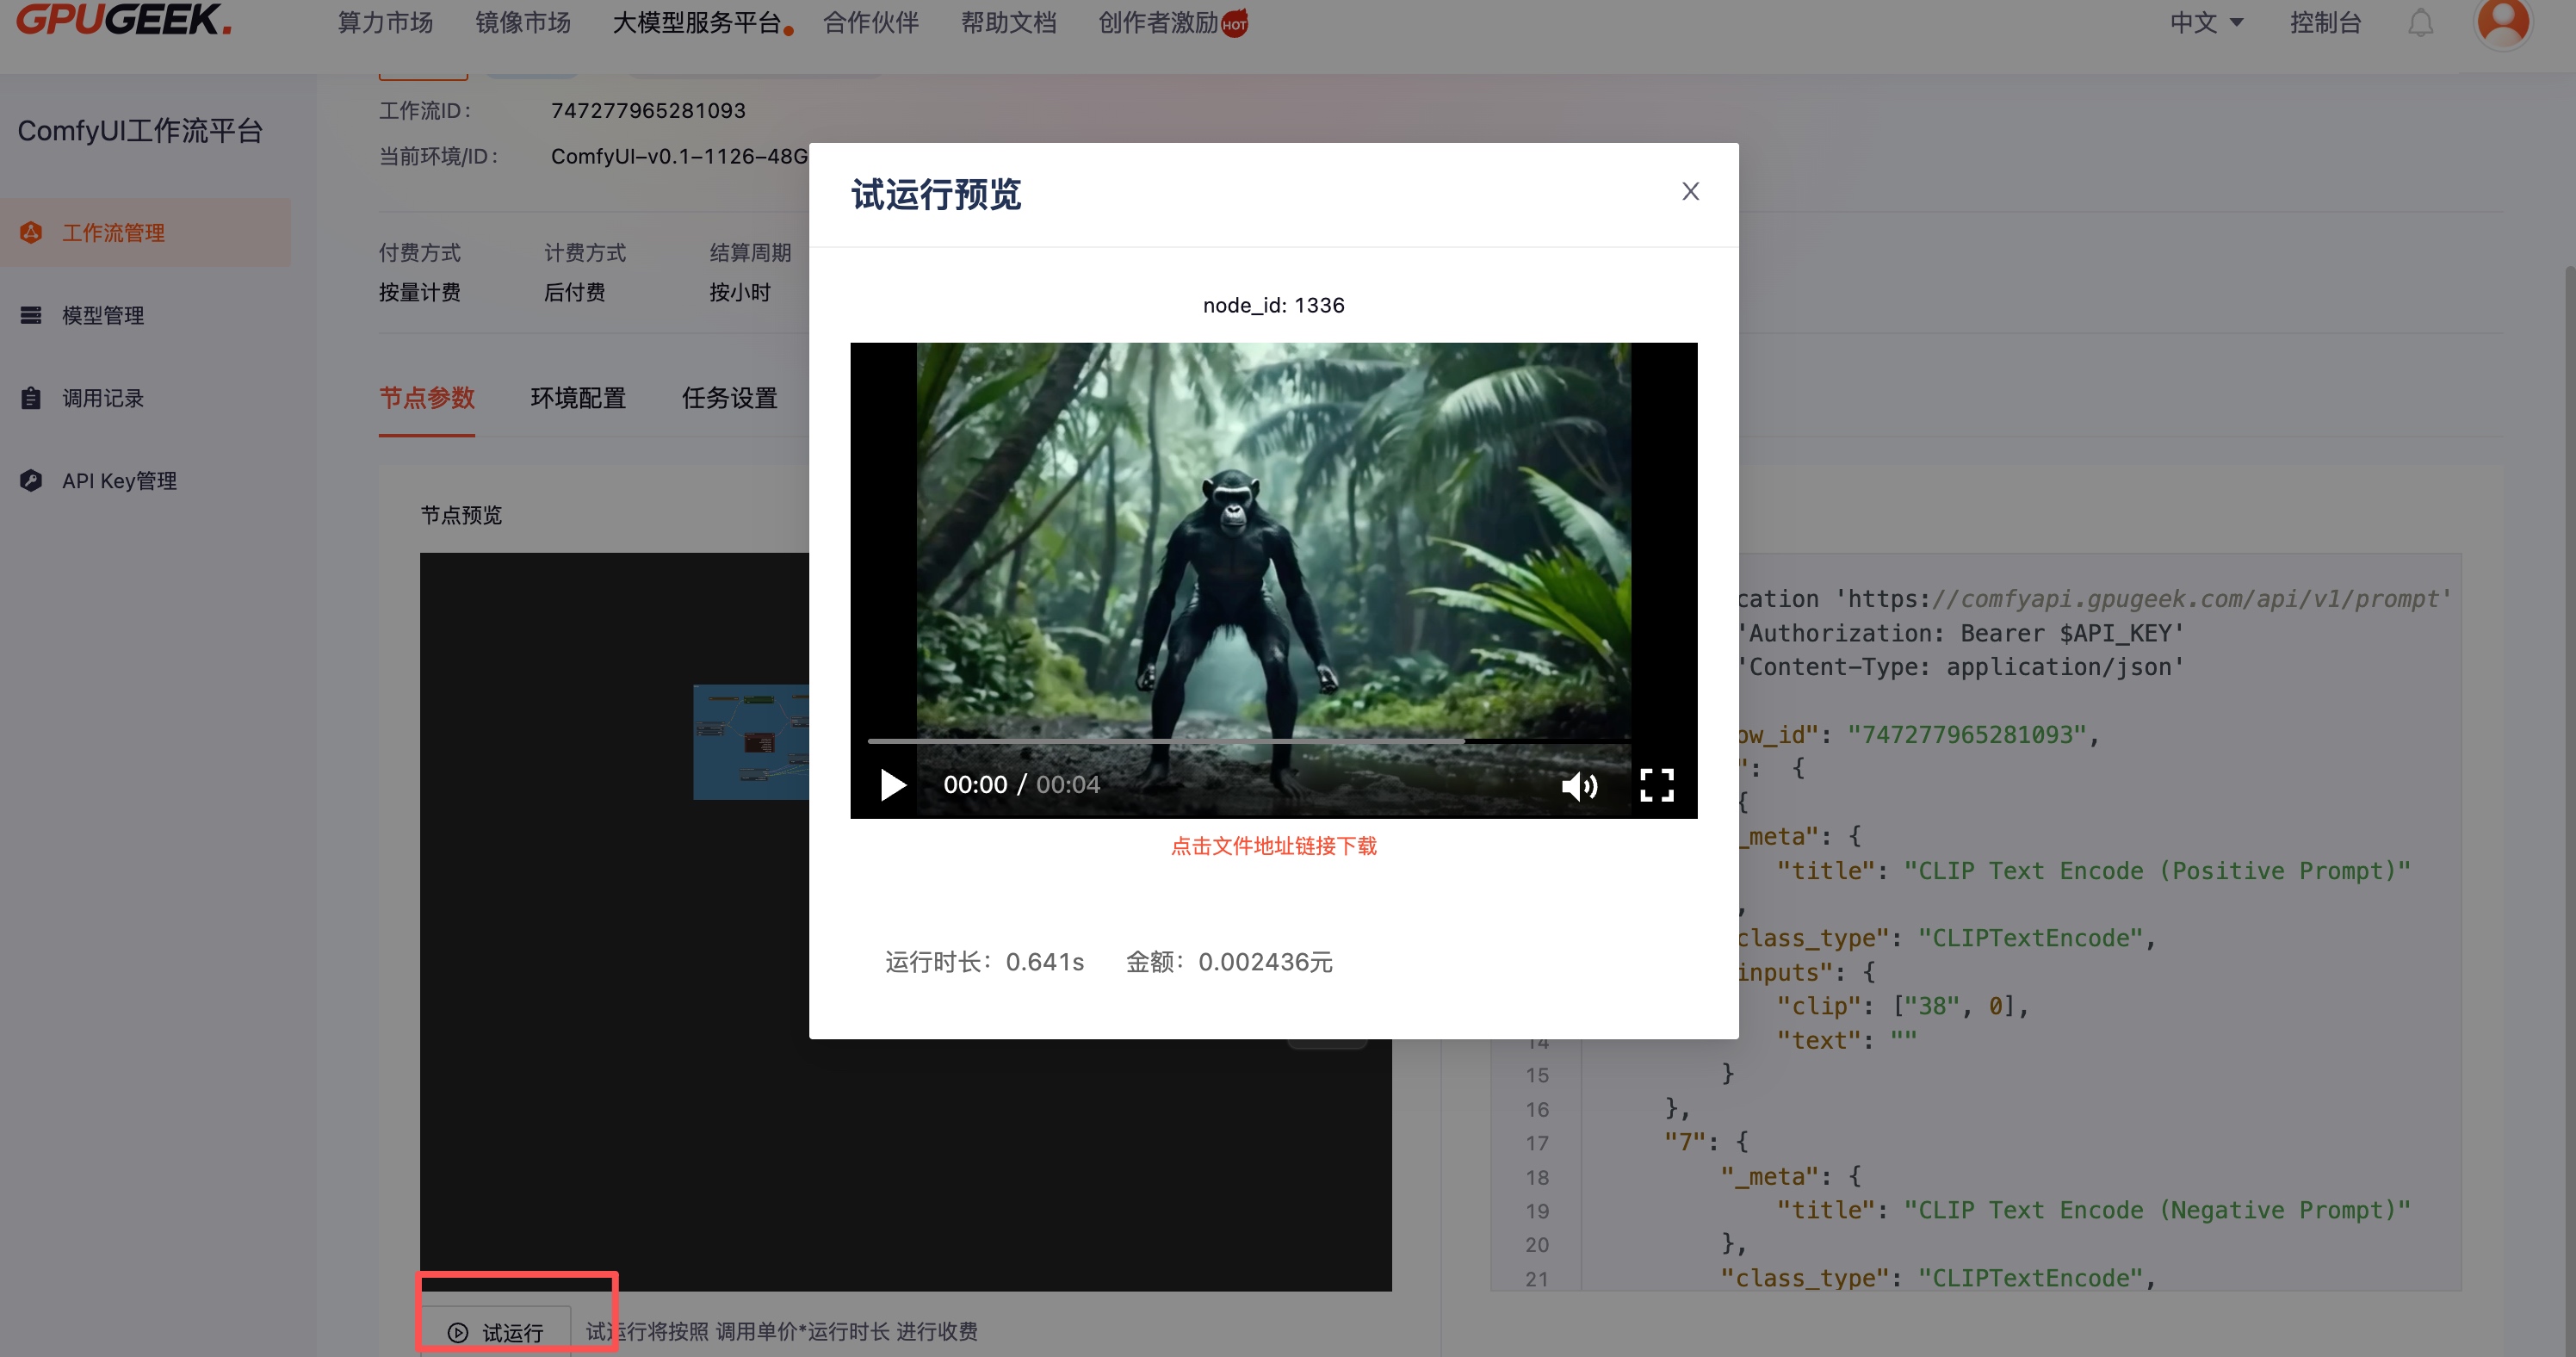Close the 试运行预览 dialog
The height and width of the screenshot is (1357, 2576).
pos(1690,191)
